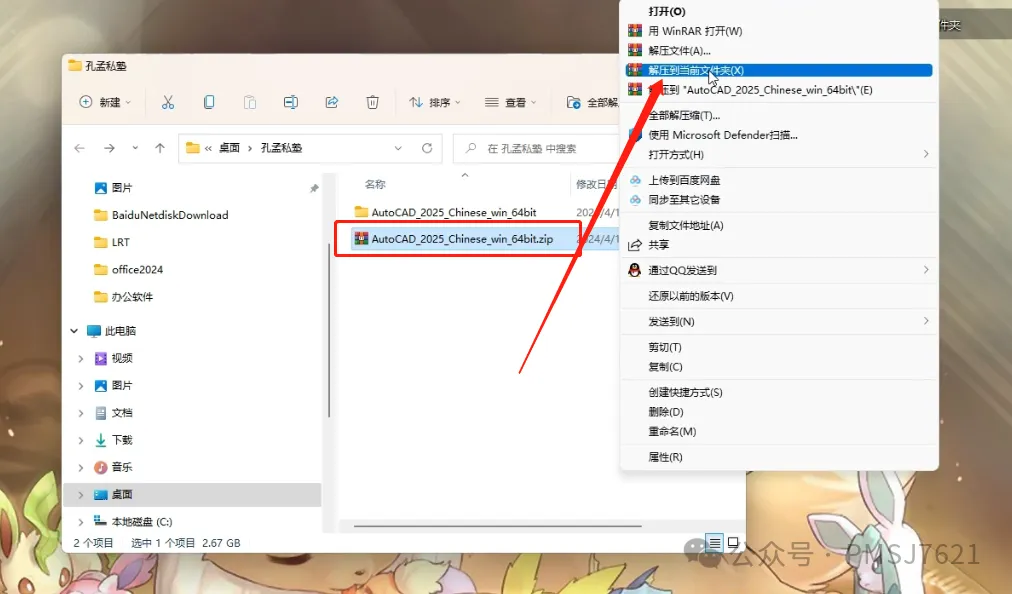
Task: Expand the 视频 tree node
Action: point(81,358)
